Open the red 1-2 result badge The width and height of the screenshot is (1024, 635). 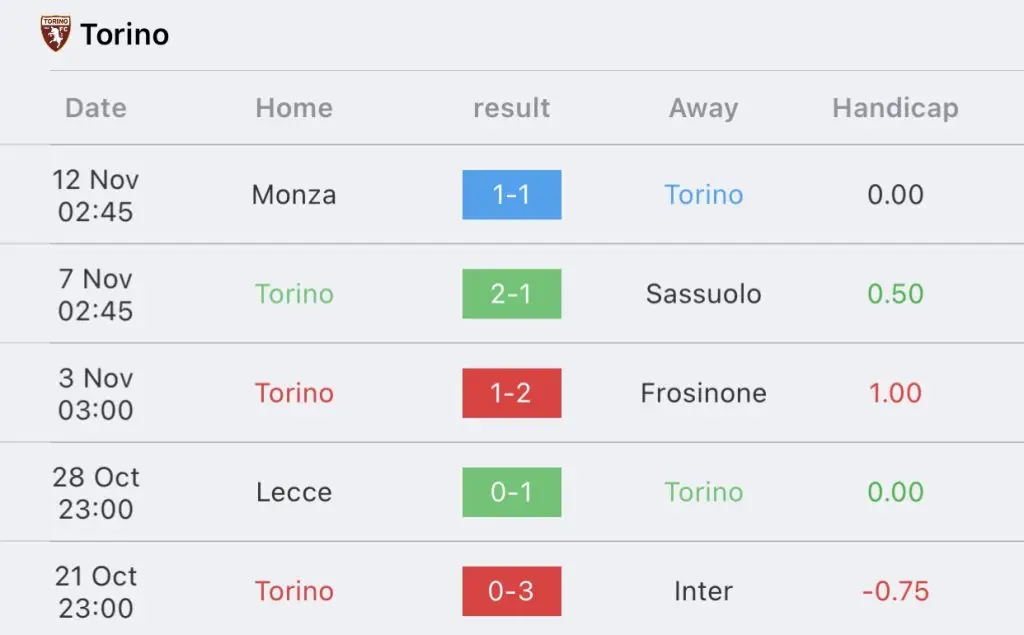pos(511,393)
